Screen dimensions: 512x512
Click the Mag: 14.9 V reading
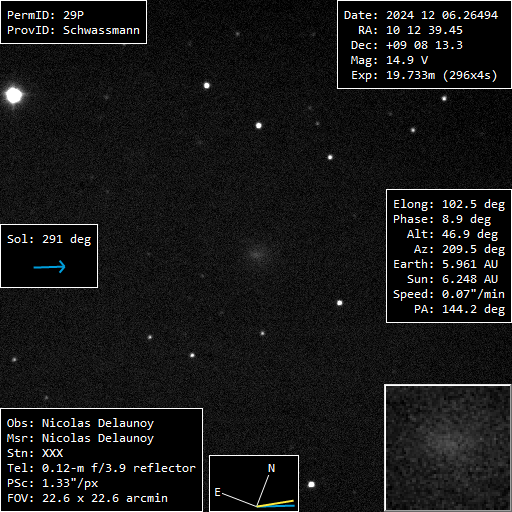(389, 60)
